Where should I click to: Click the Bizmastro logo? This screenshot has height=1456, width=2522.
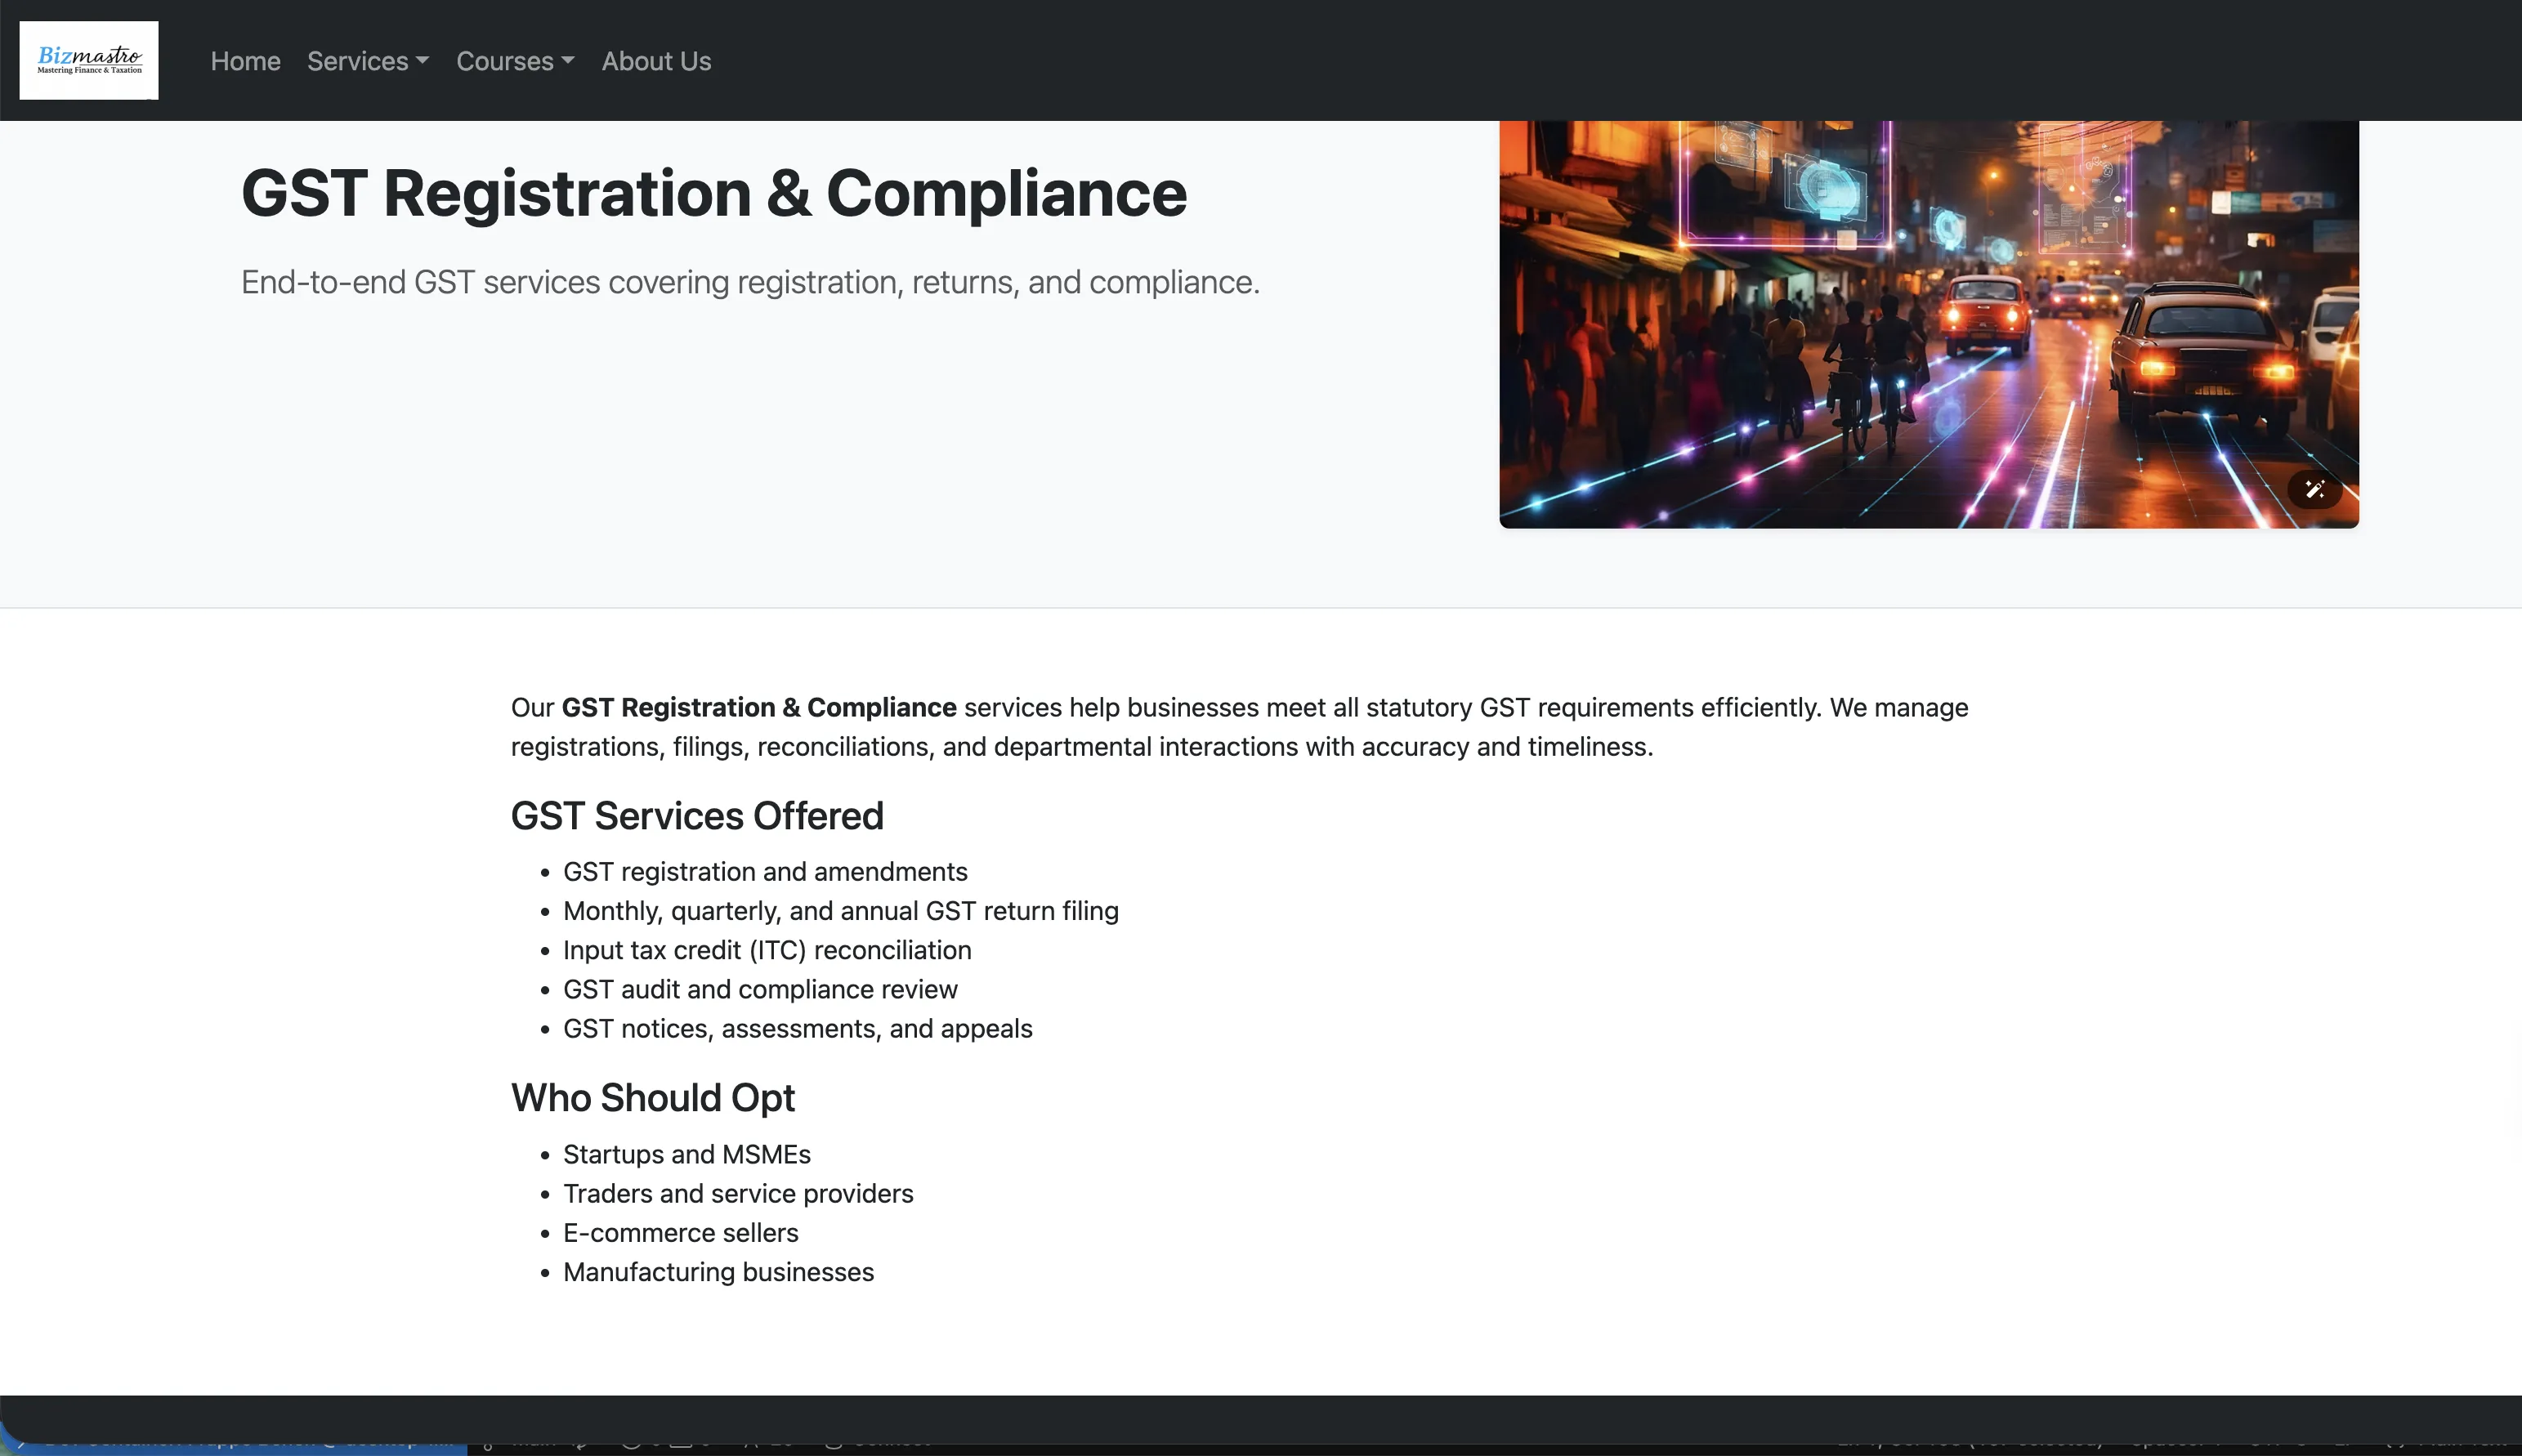pyautogui.click(x=89, y=60)
